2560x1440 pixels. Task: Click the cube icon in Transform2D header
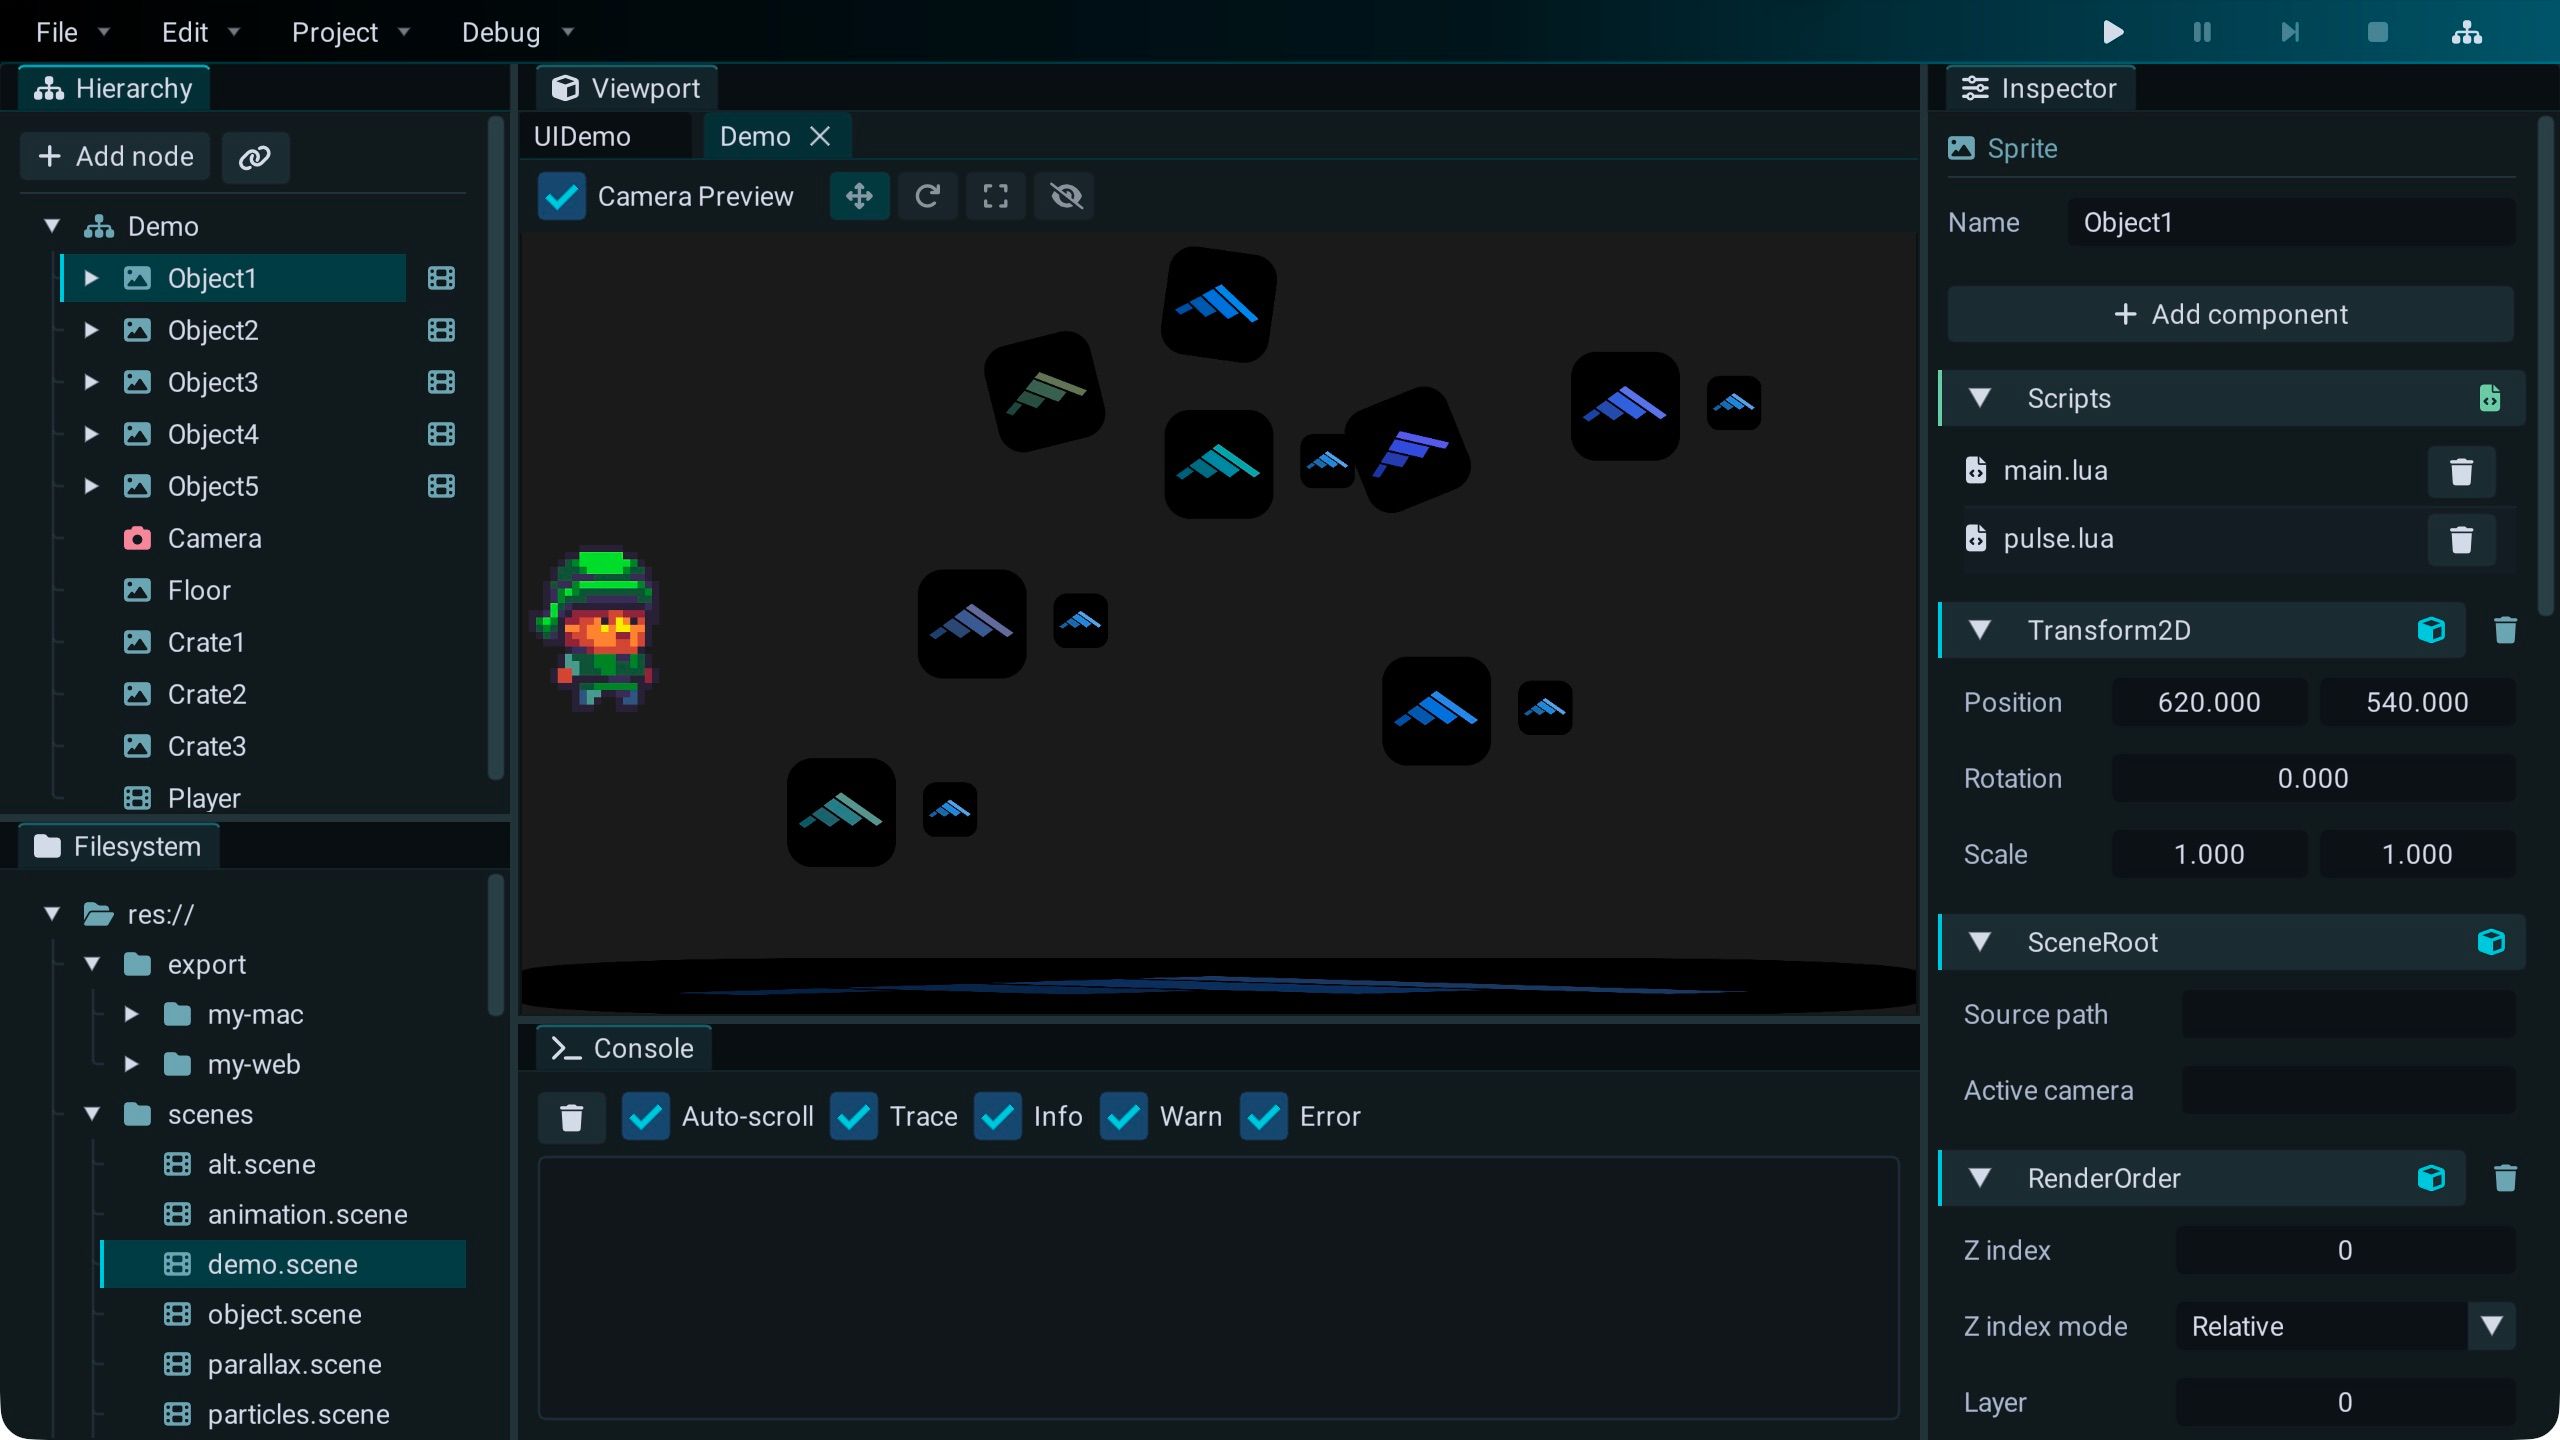tap(2431, 630)
